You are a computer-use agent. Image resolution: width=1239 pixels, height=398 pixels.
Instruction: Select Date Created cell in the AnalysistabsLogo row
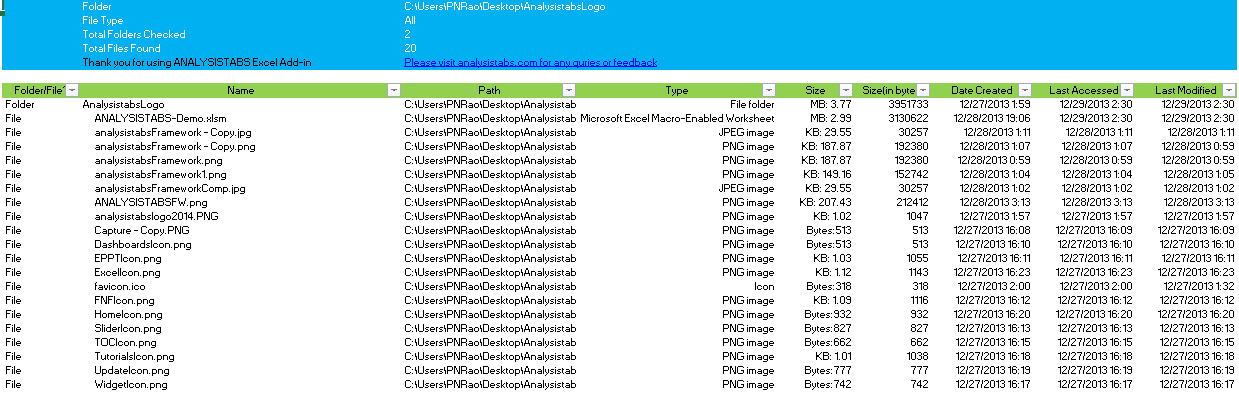pos(995,104)
